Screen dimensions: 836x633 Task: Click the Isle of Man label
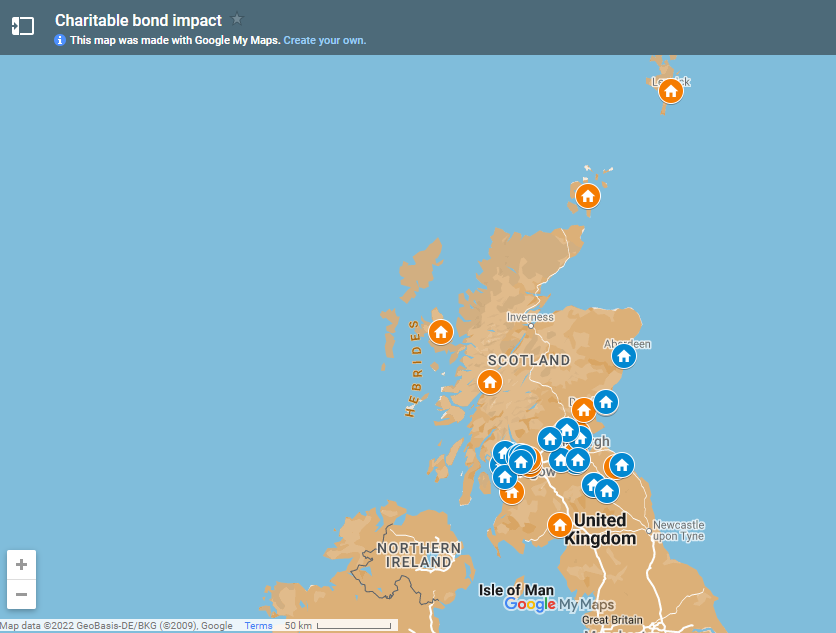(x=516, y=590)
